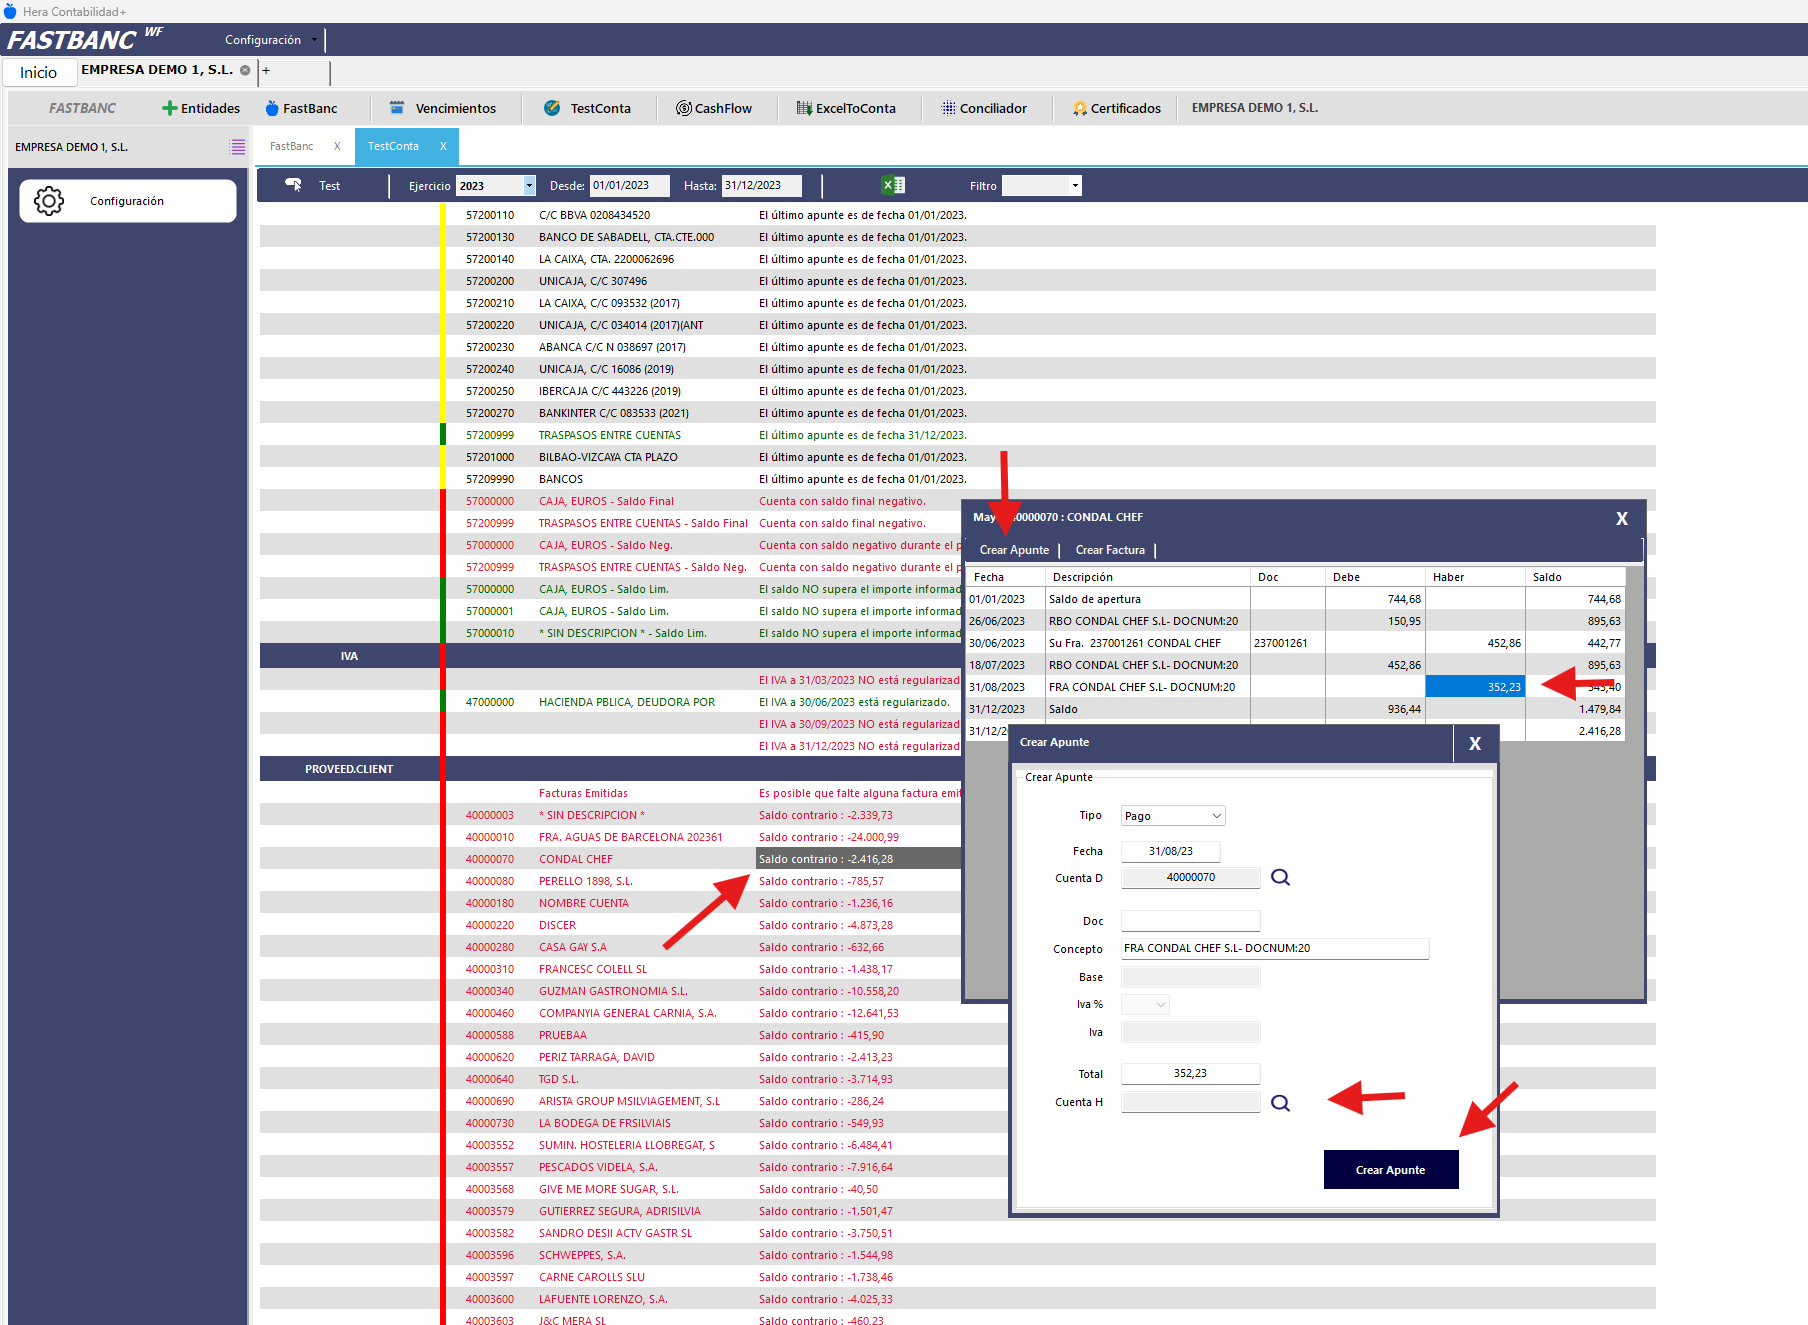This screenshot has height=1325, width=1808.
Task: Click the list icon beside EMPRESA DEMO sidebar header
Action: pos(237,147)
